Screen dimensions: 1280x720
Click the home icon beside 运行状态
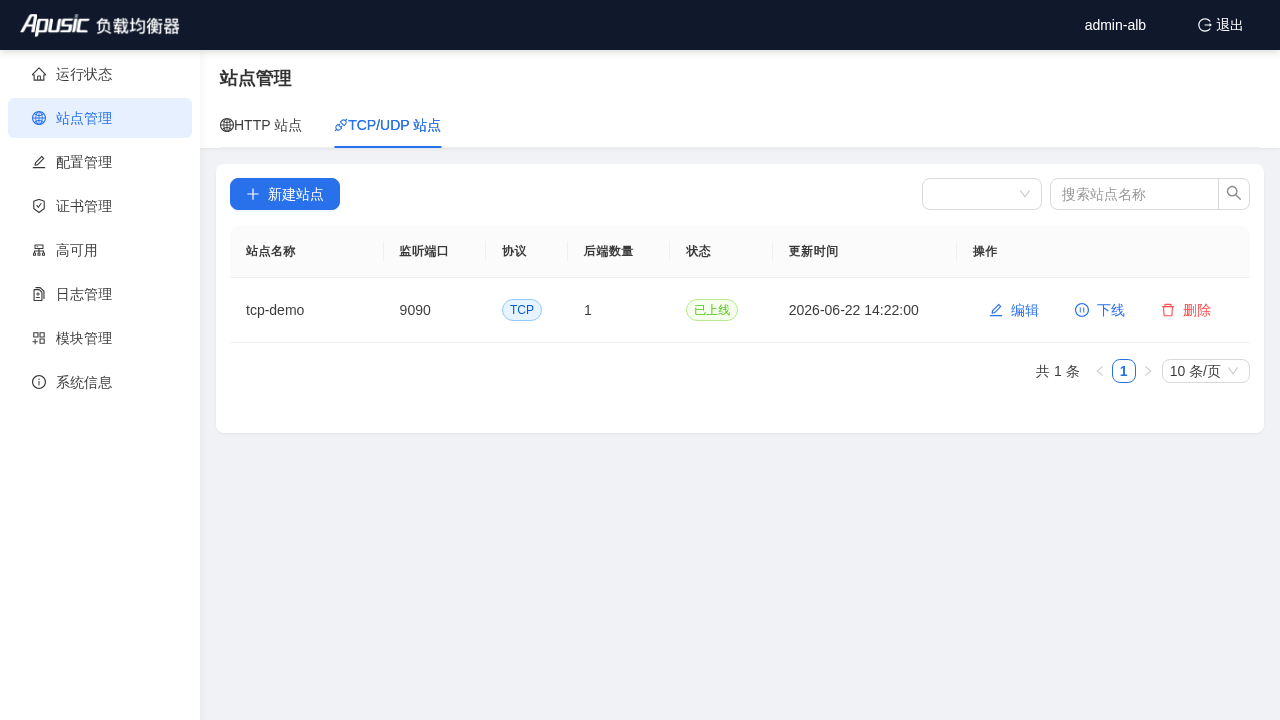coord(39,74)
